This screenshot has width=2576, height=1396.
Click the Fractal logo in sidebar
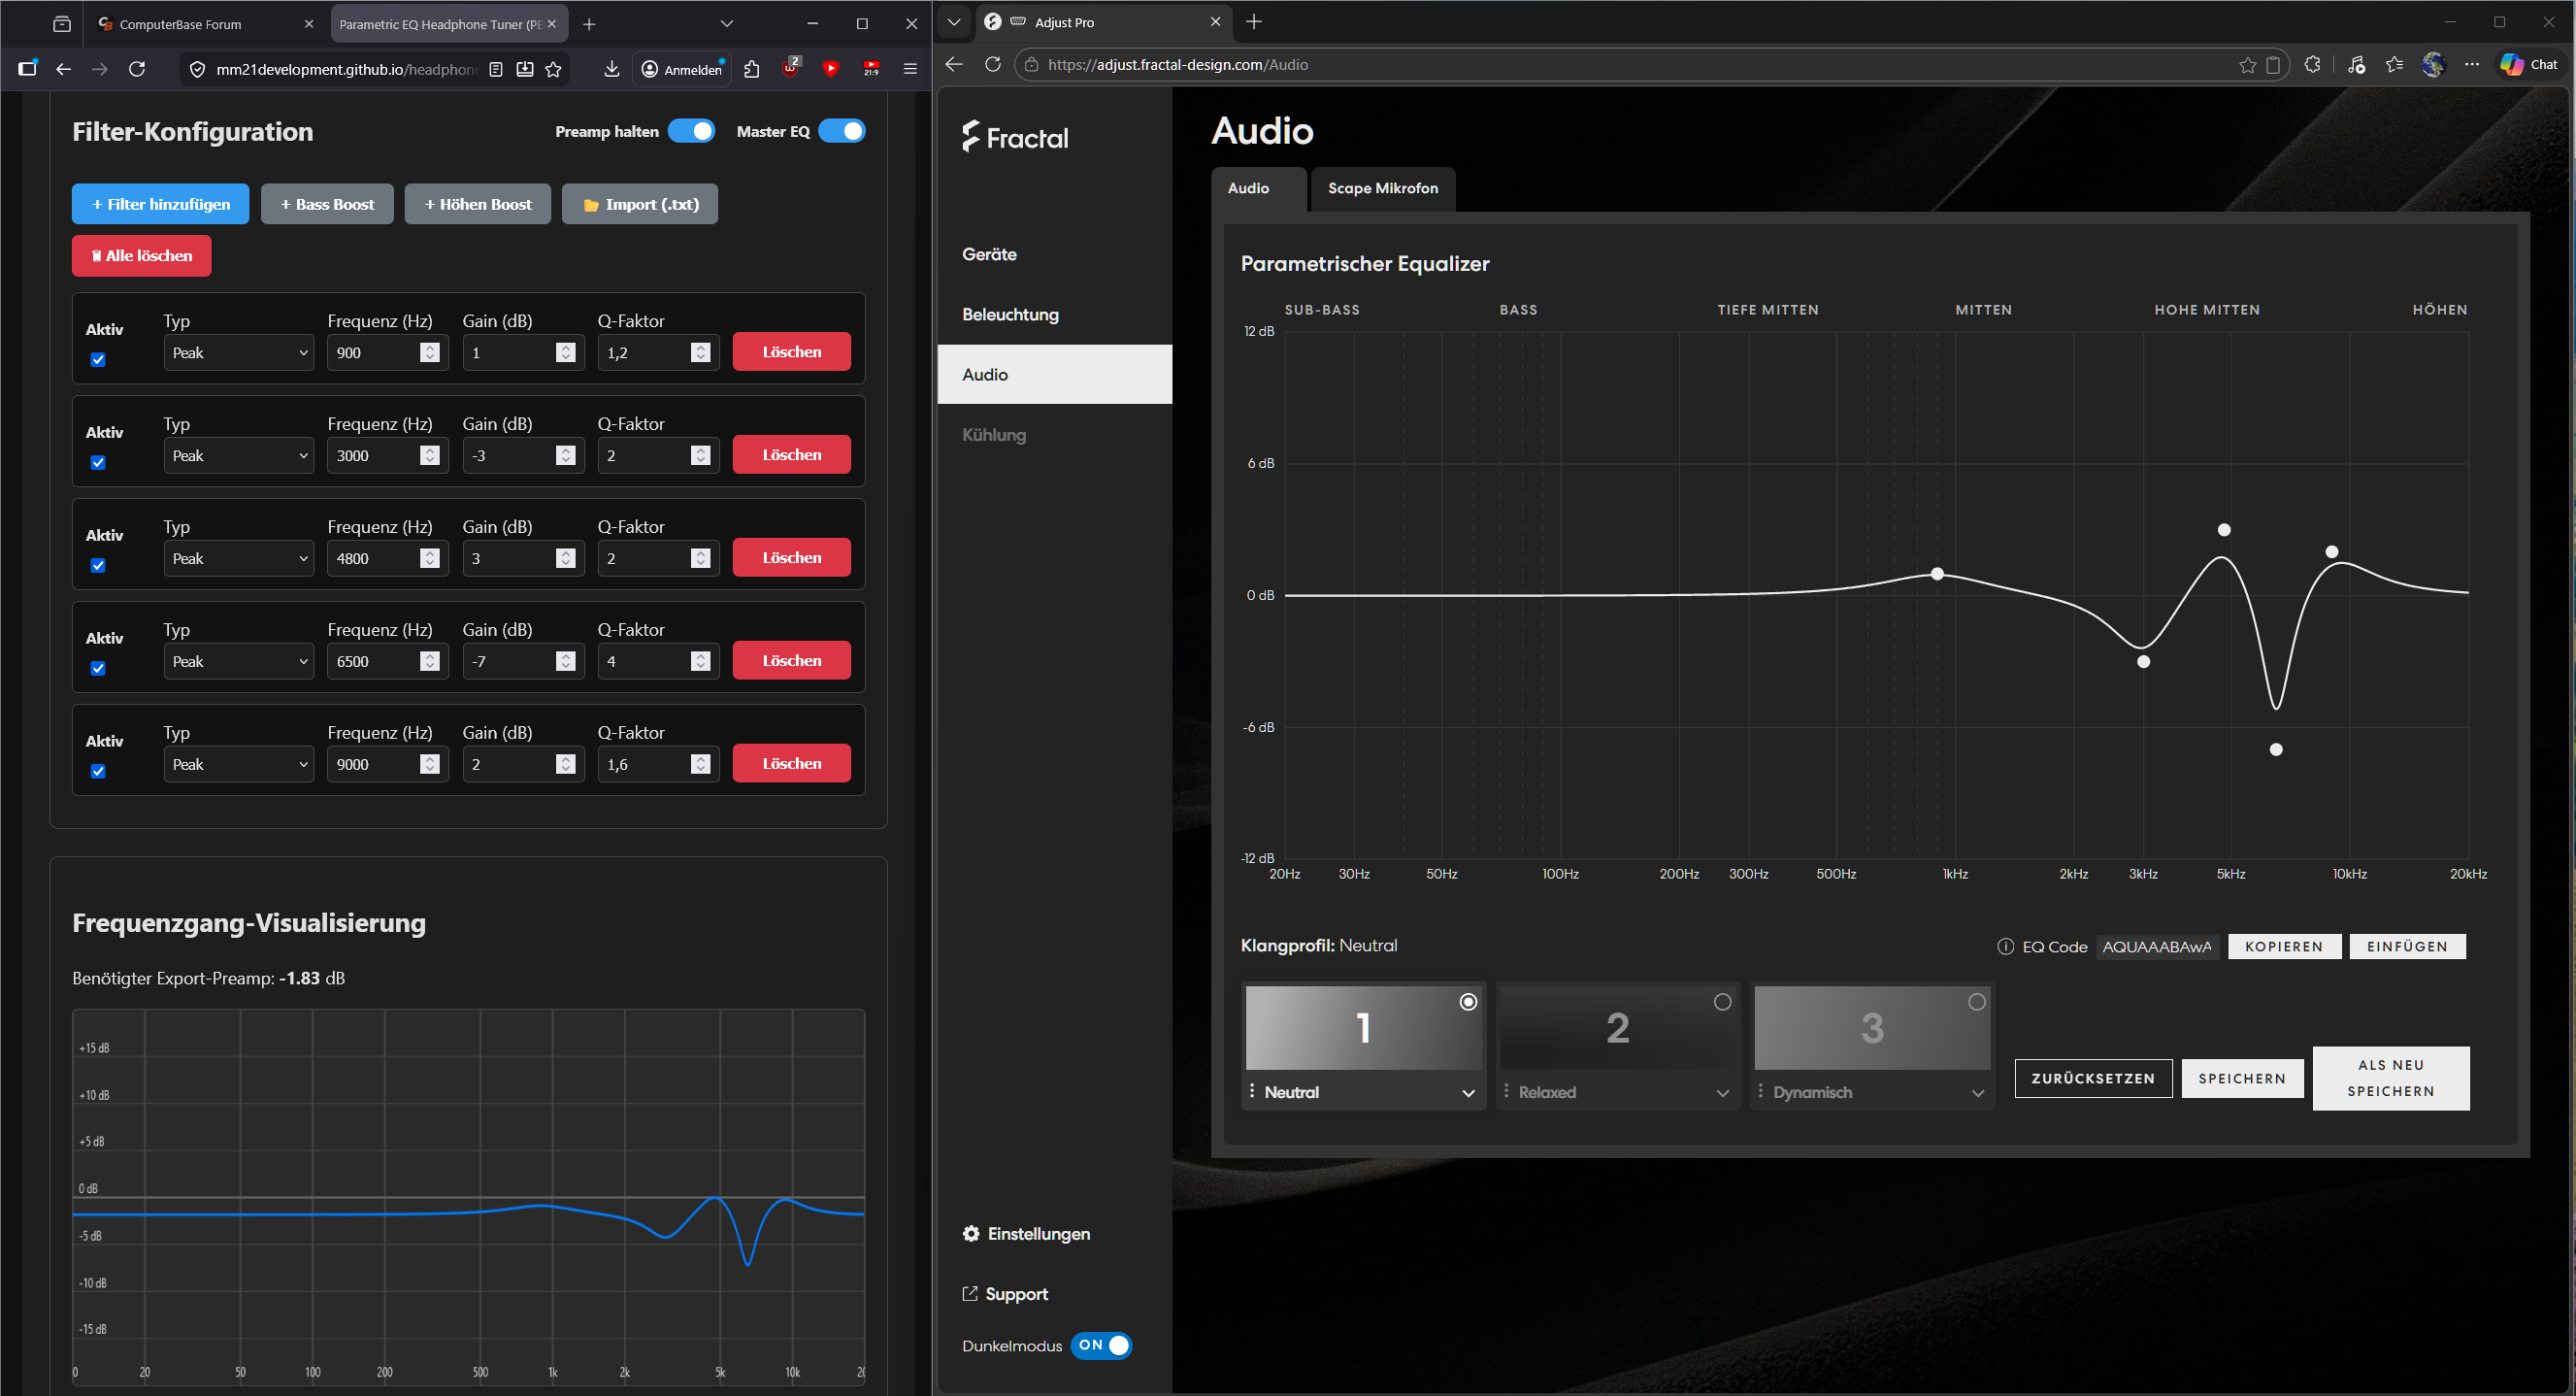pyautogui.click(x=1015, y=137)
